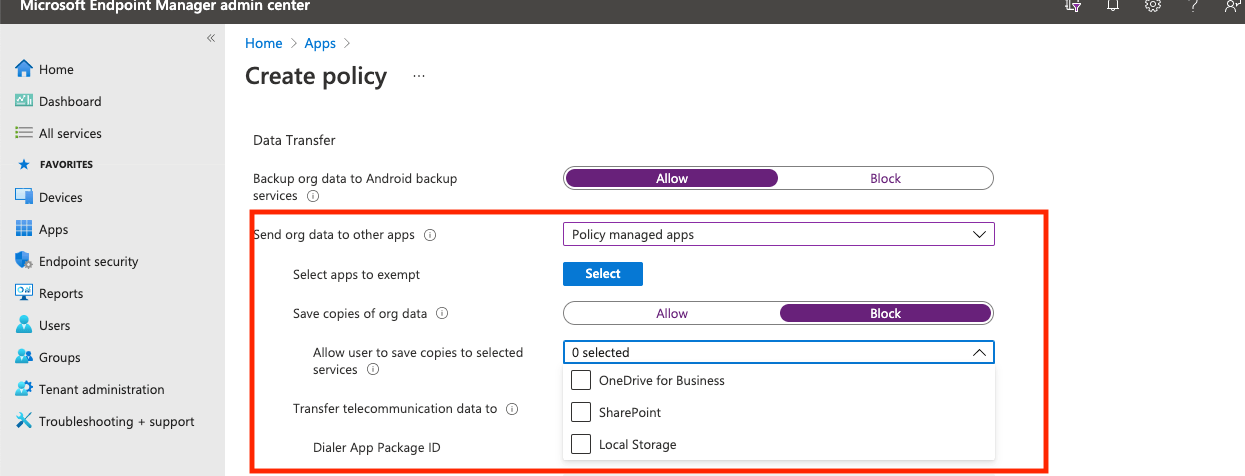Show info for Save copies of org data
The width and height of the screenshot is (1245, 476).
442,313
